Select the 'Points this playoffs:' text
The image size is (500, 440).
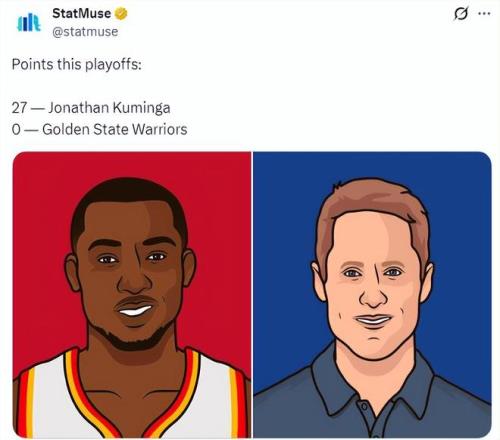point(77,64)
